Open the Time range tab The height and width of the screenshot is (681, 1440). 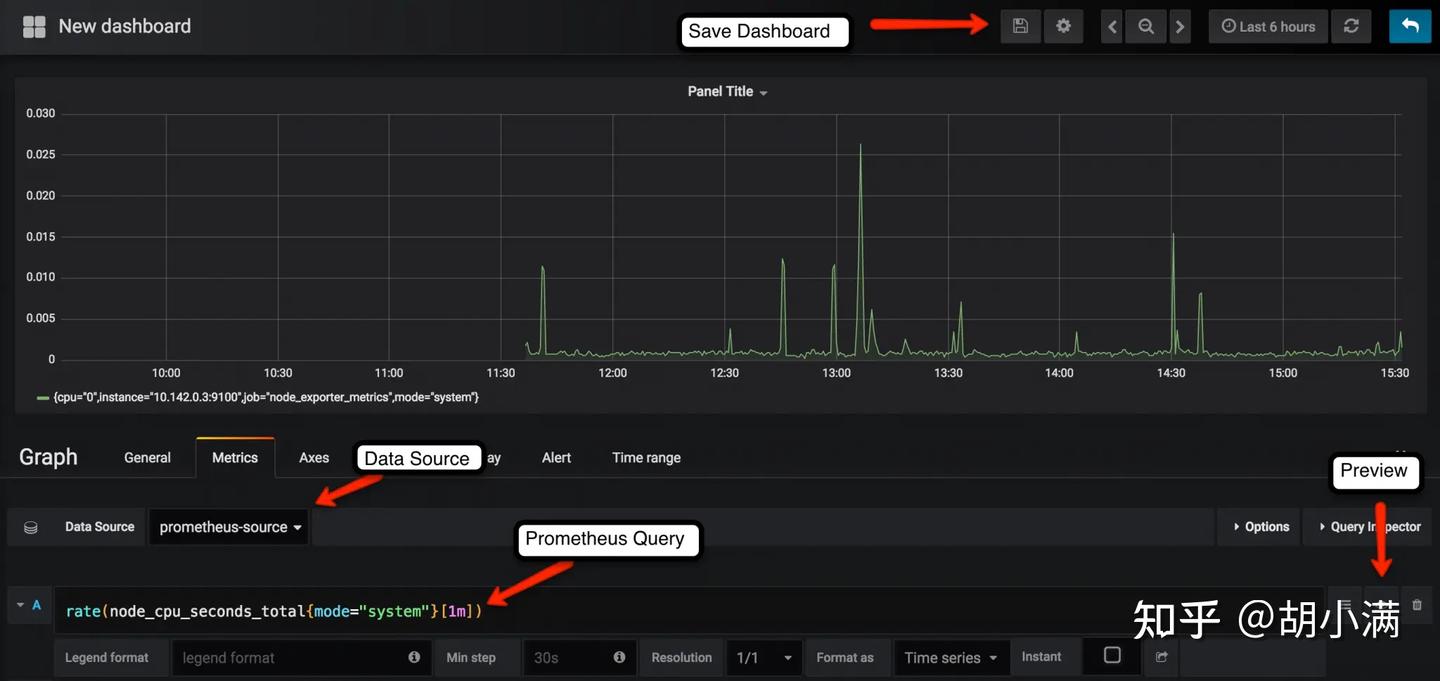point(646,457)
